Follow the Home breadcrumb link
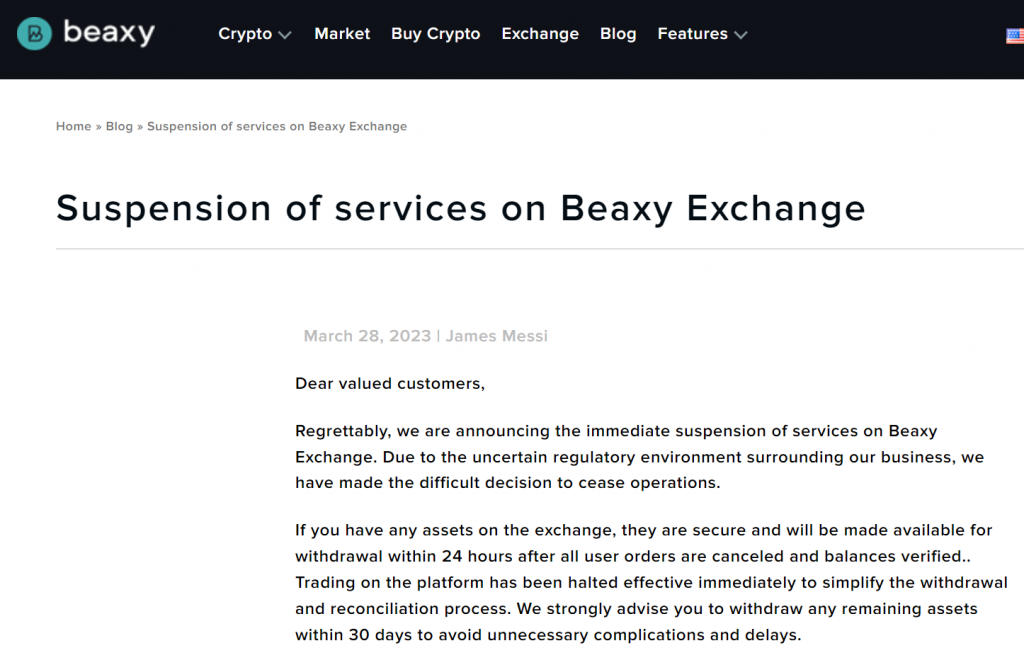1024x665 pixels. [x=73, y=127]
